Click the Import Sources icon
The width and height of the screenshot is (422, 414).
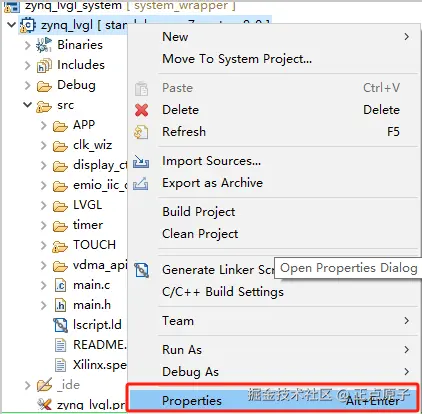click(141, 162)
